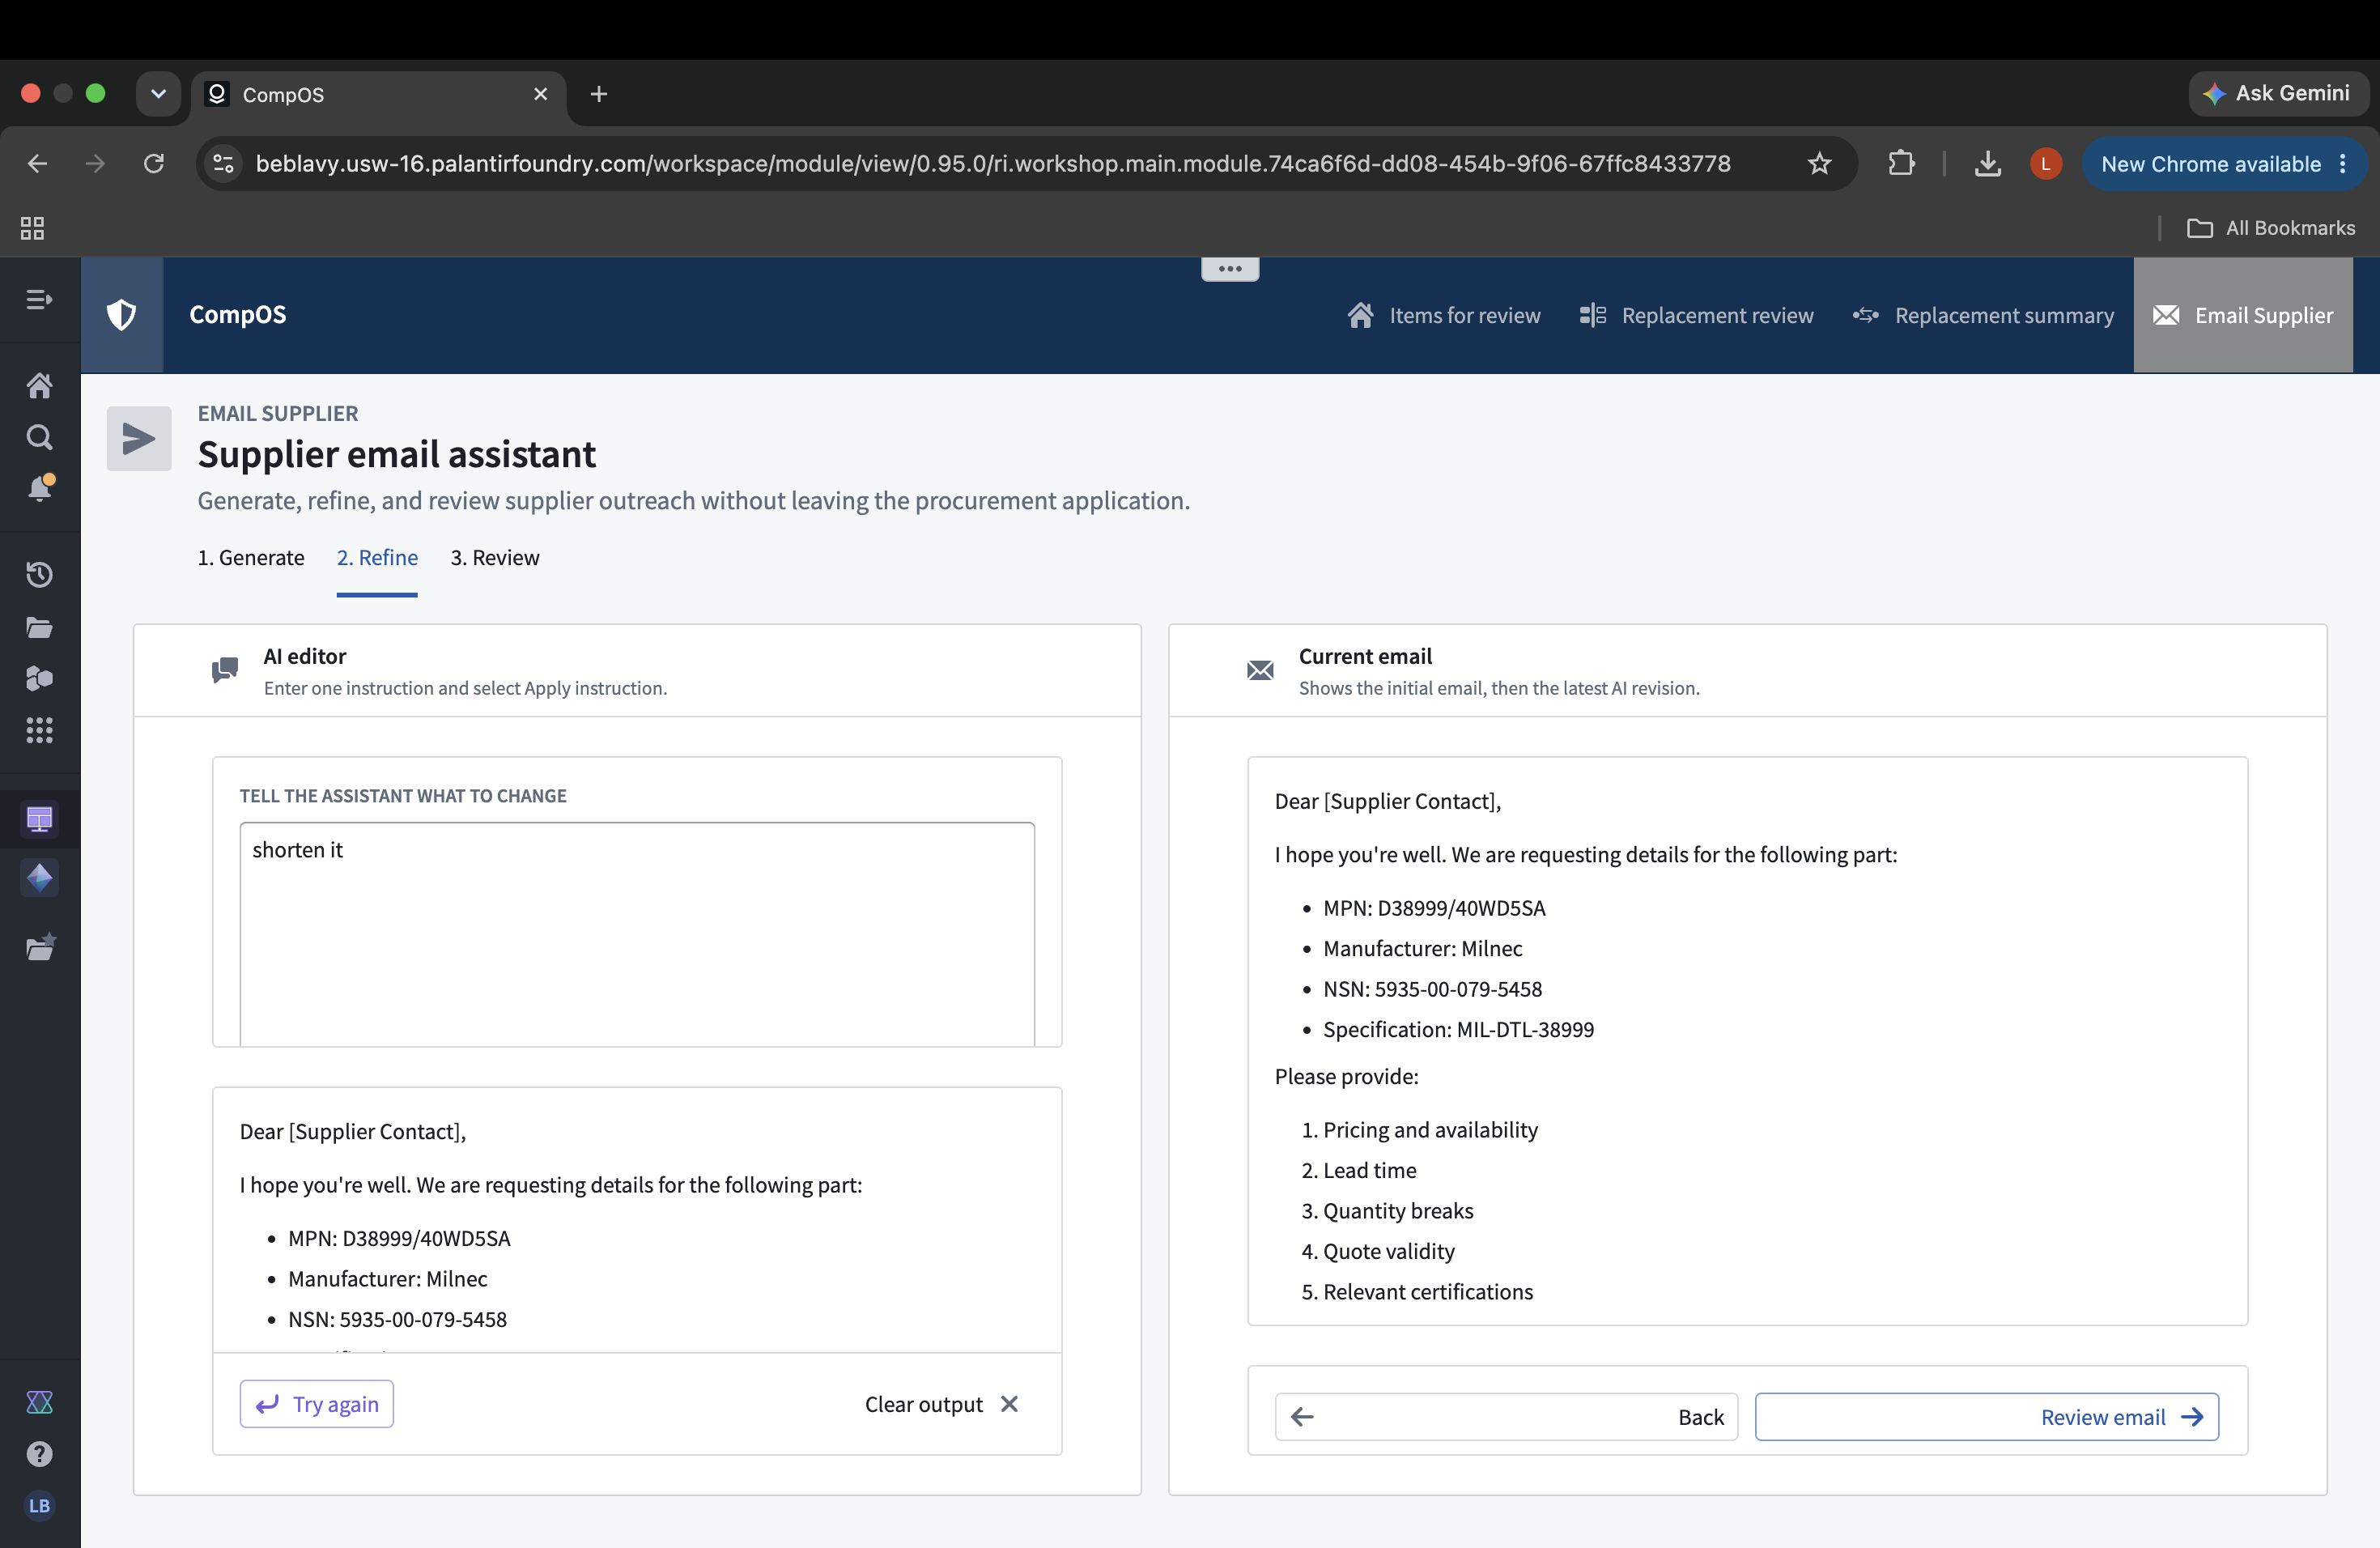This screenshot has height=1548, width=2380.
Task: Open the nine-dot applications grid in sidebar
Action: pyautogui.click(x=39, y=730)
